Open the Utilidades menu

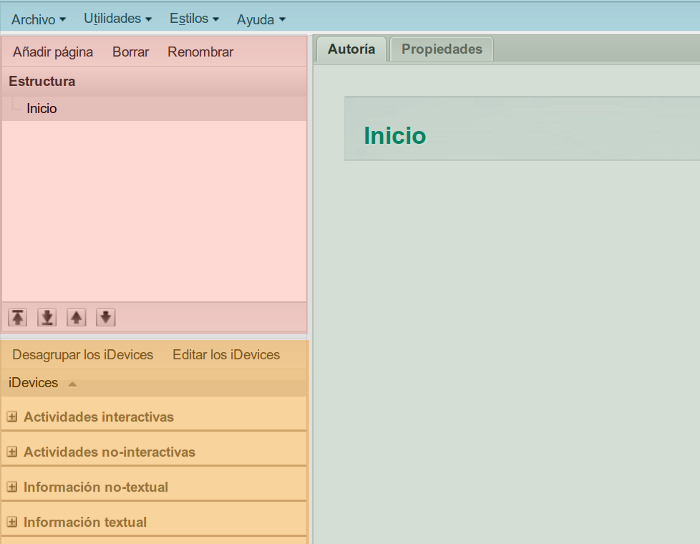117,19
